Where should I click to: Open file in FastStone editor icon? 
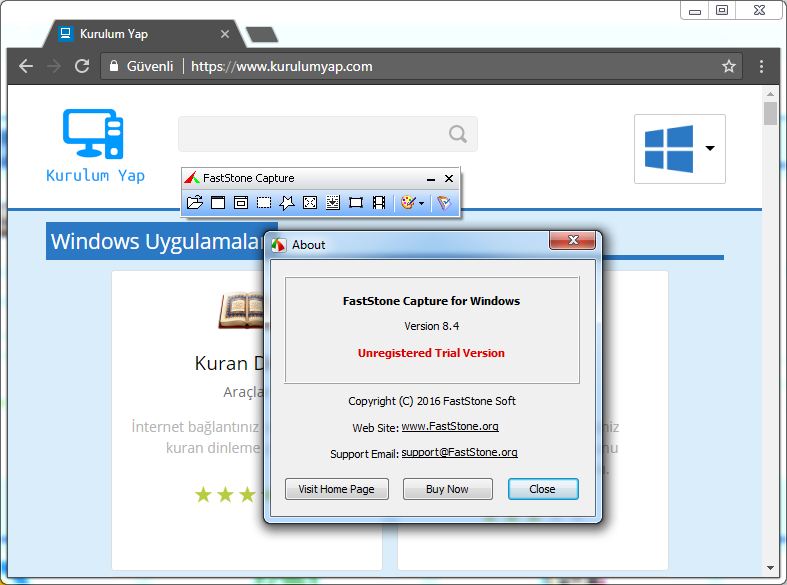tap(195, 203)
